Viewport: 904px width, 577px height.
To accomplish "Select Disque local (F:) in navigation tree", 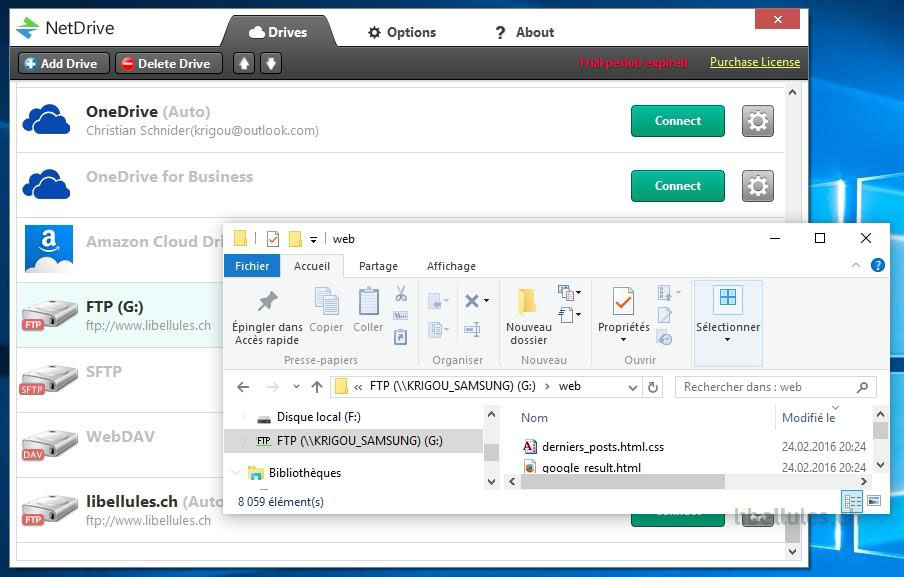I will pyautogui.click(x=318, y=417).
